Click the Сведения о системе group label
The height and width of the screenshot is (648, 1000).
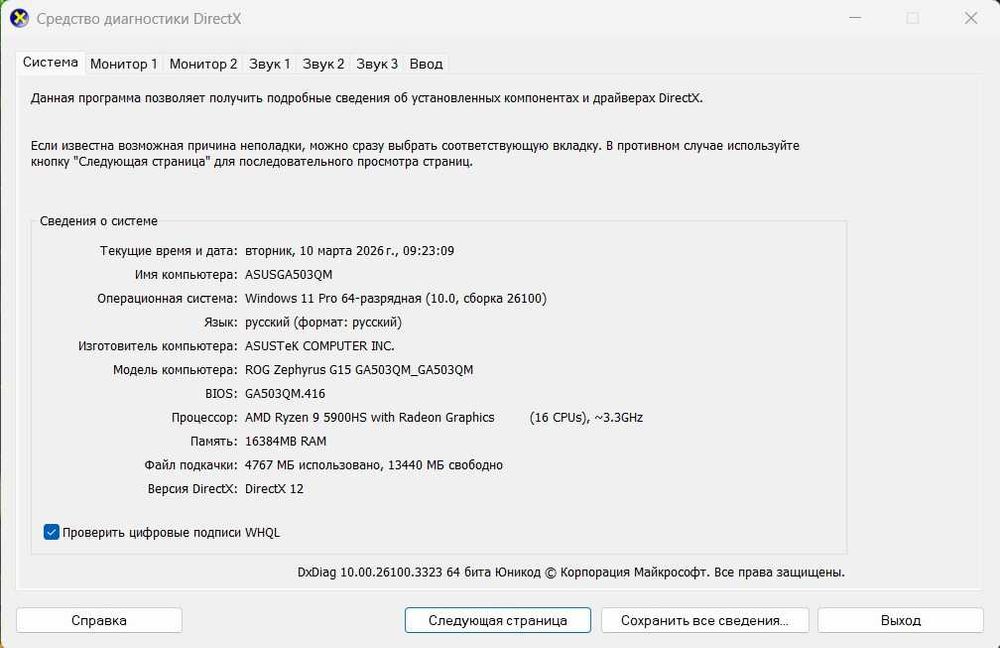click(x=98, y=221)
